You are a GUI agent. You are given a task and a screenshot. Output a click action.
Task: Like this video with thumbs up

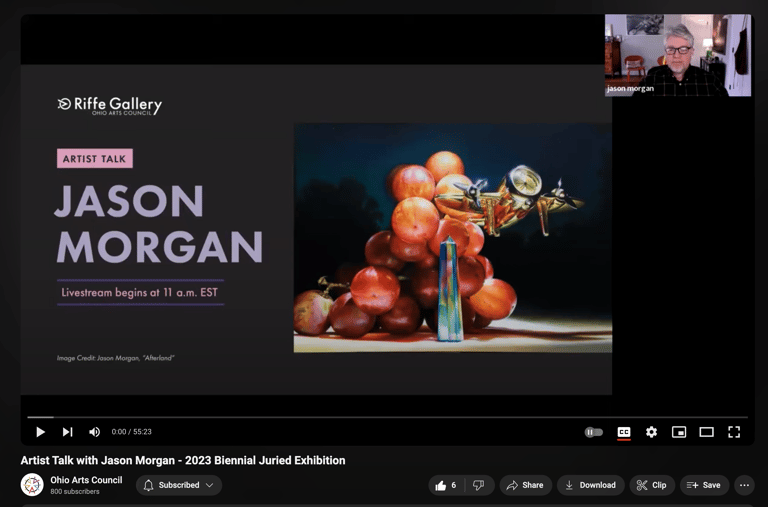[446, 485]
